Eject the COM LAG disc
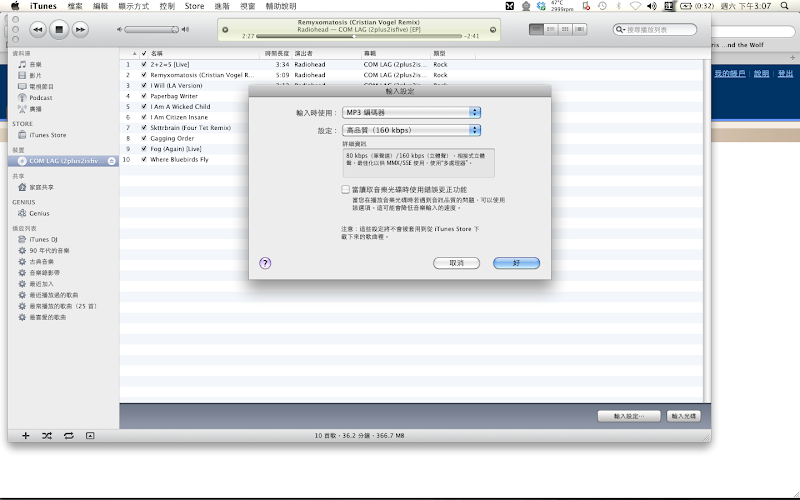This screenshot has height=500, width=800. point(112,161)
